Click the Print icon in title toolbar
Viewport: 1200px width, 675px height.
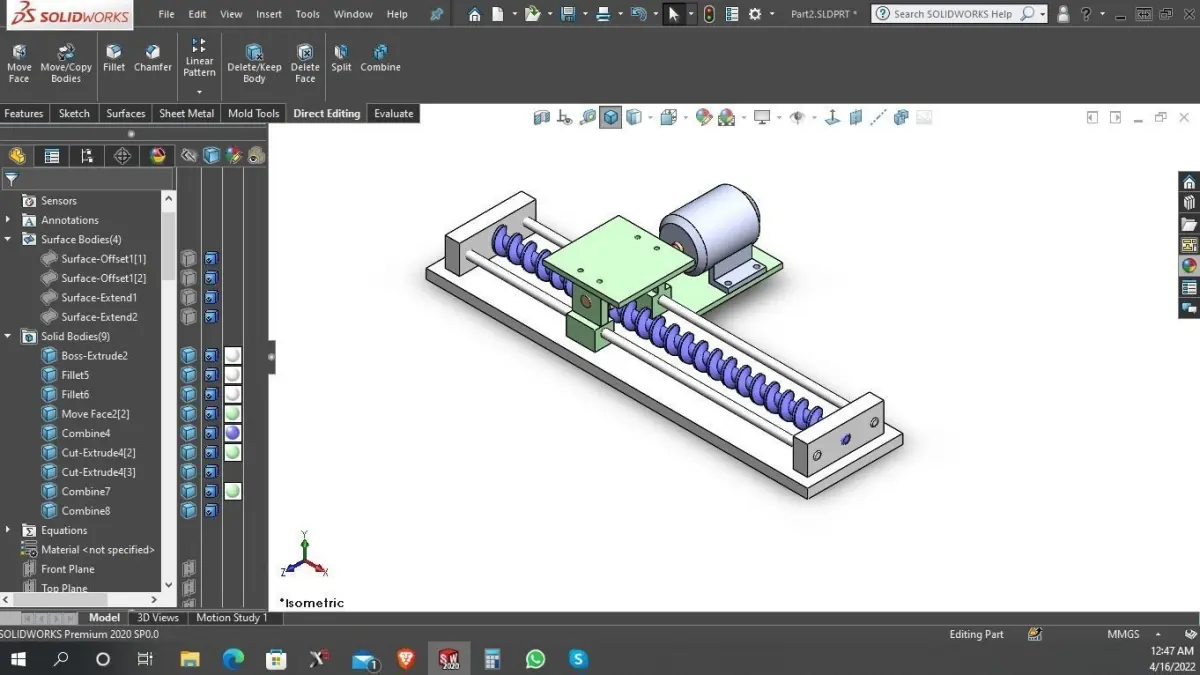(x=603, y=14)
